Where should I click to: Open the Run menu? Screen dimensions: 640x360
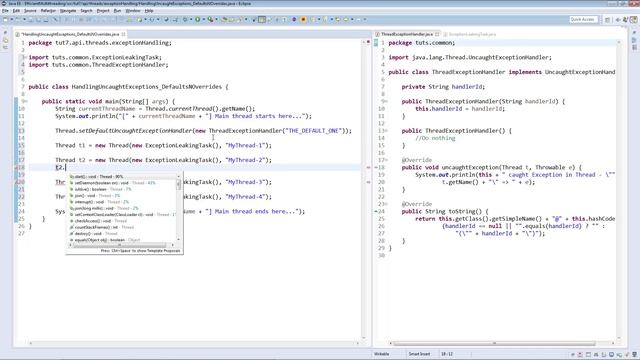coord(117,11)
